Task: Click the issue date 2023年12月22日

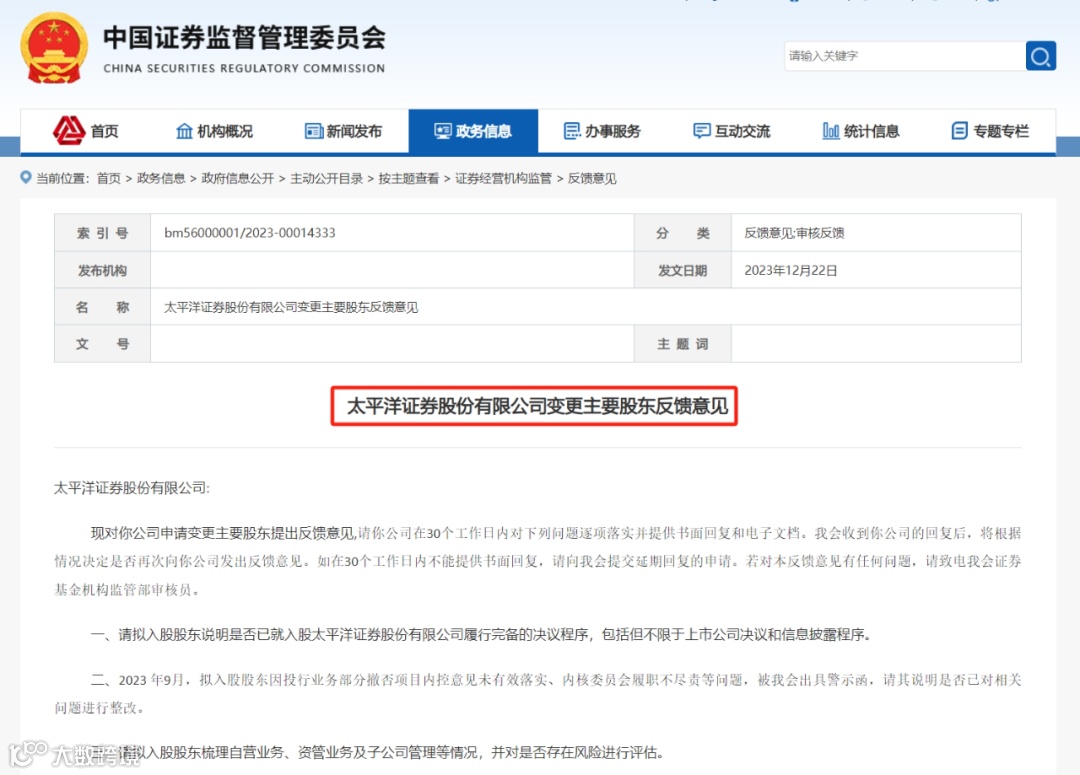Action: point(791,270)
